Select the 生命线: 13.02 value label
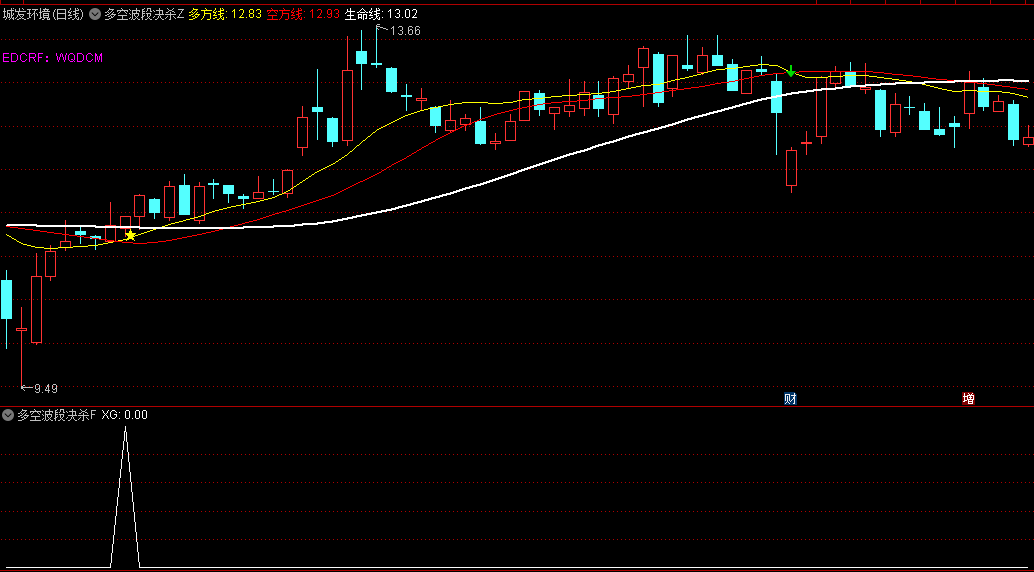 (380, 14)
